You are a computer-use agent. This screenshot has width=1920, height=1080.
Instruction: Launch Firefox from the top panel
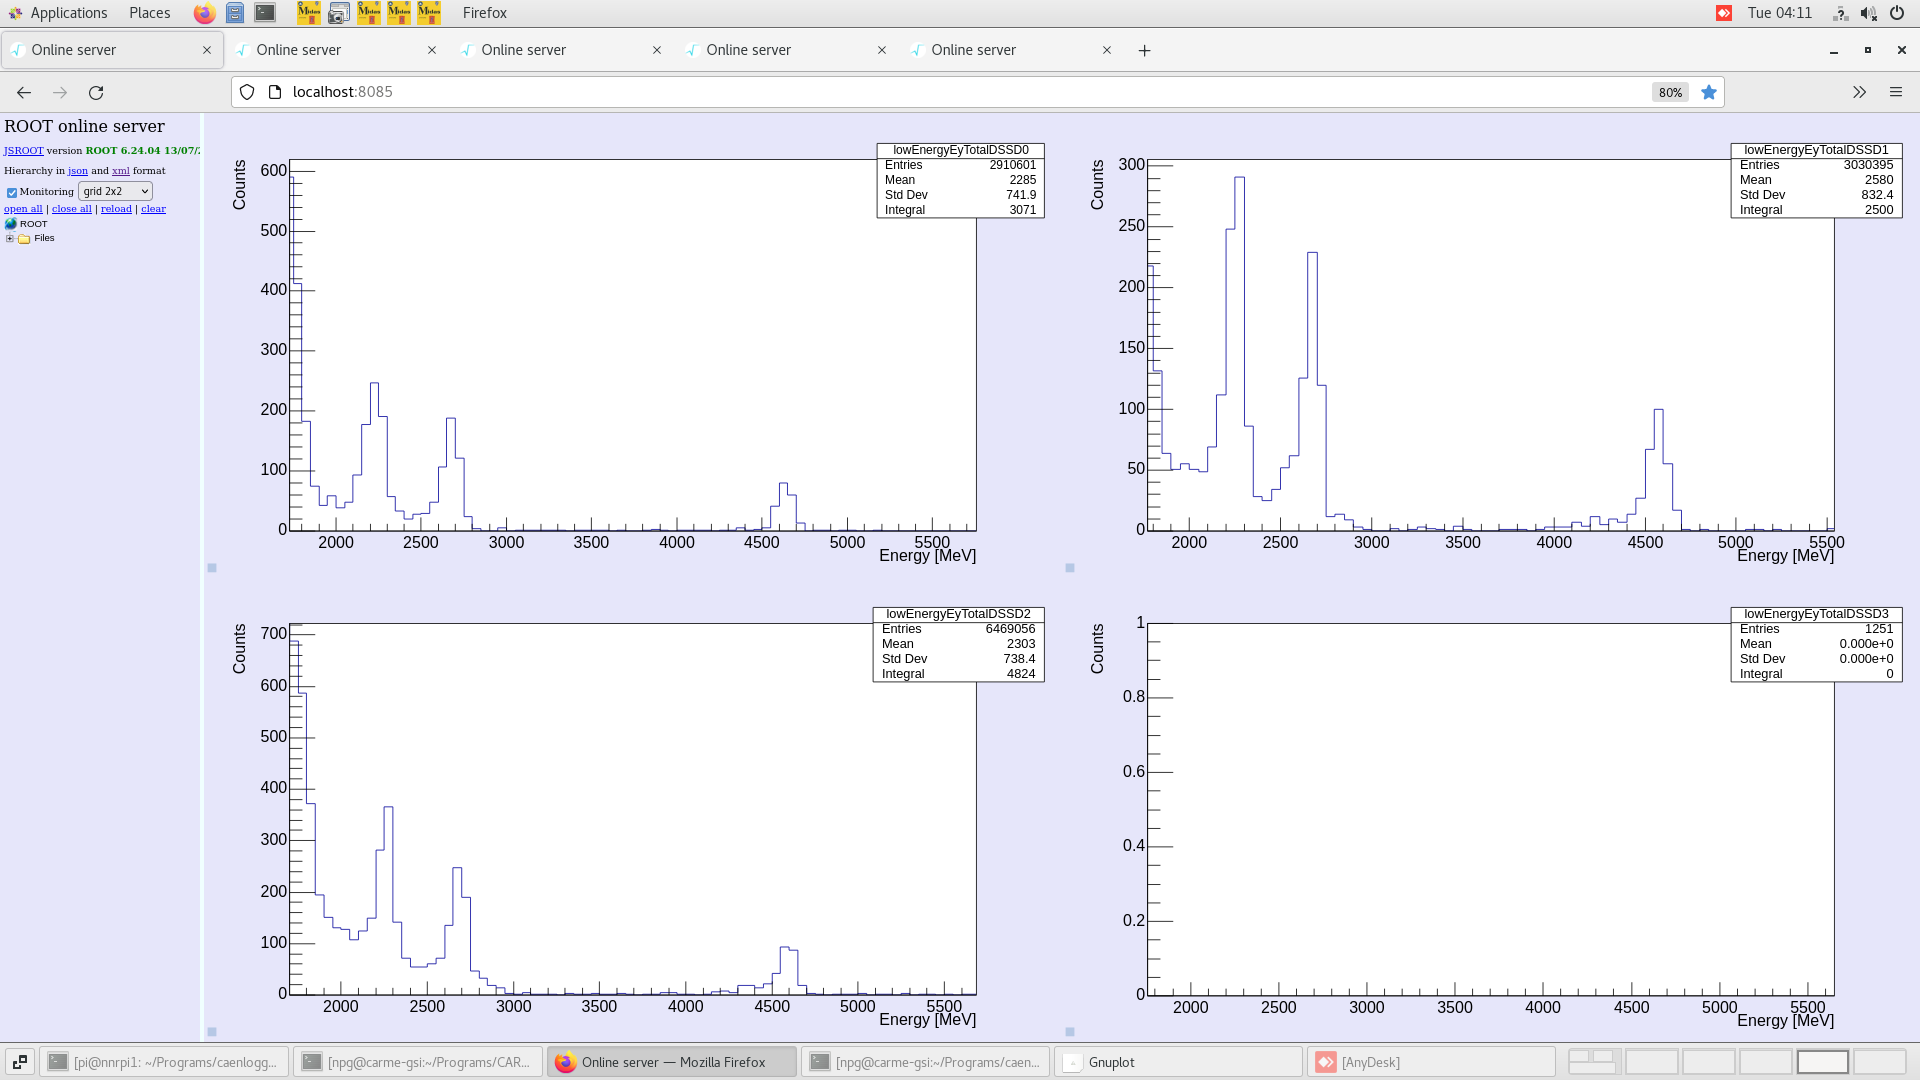point(203,13)
